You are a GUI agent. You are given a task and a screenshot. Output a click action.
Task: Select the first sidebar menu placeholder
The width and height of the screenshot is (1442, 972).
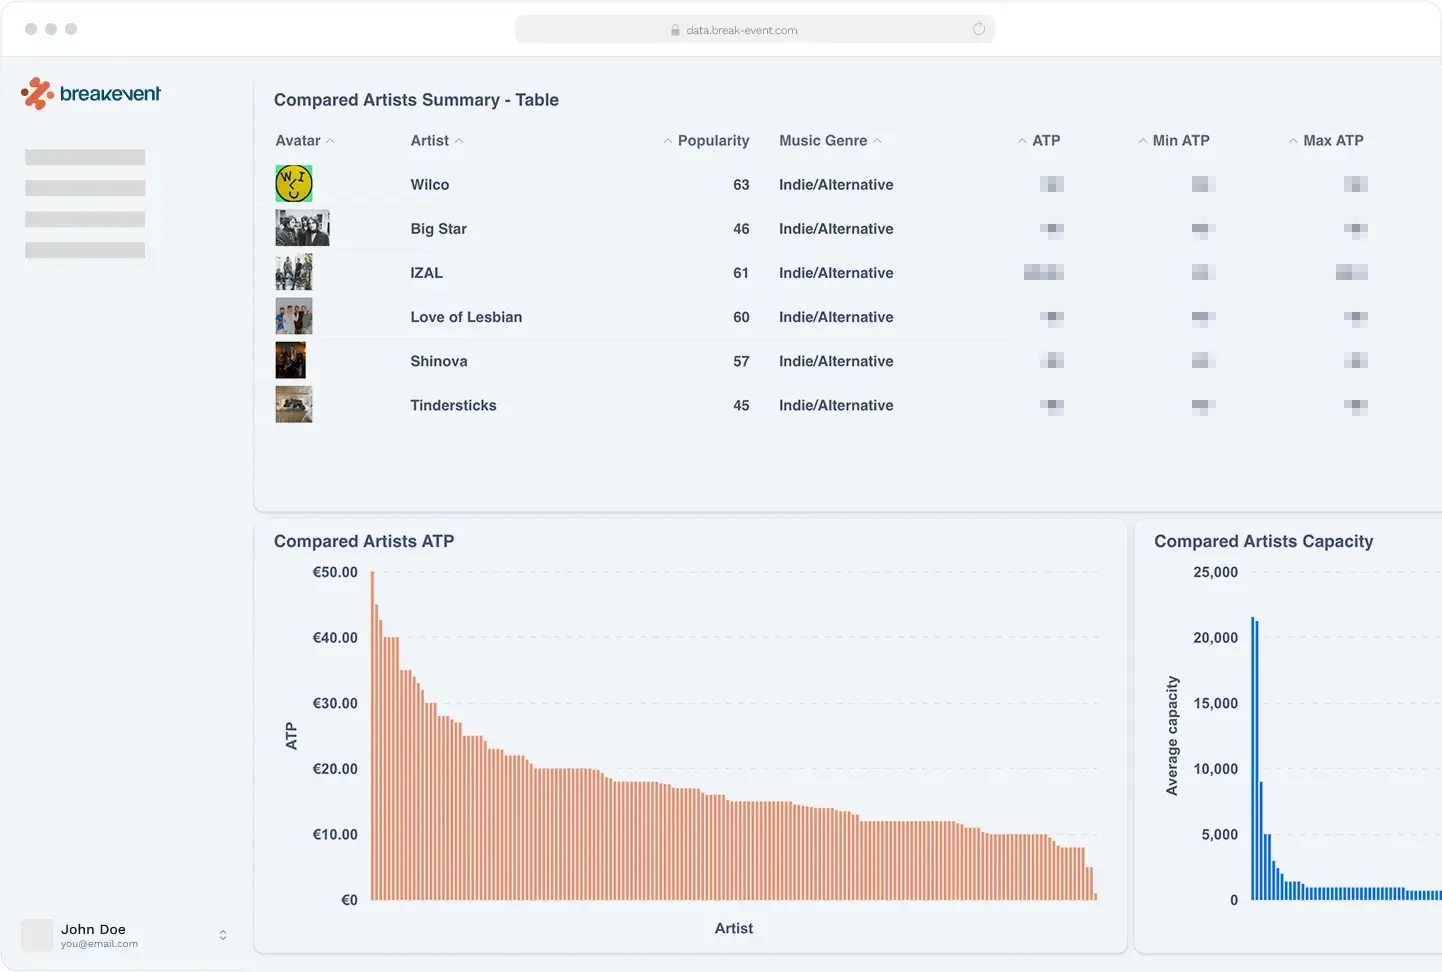coord(85,157)
